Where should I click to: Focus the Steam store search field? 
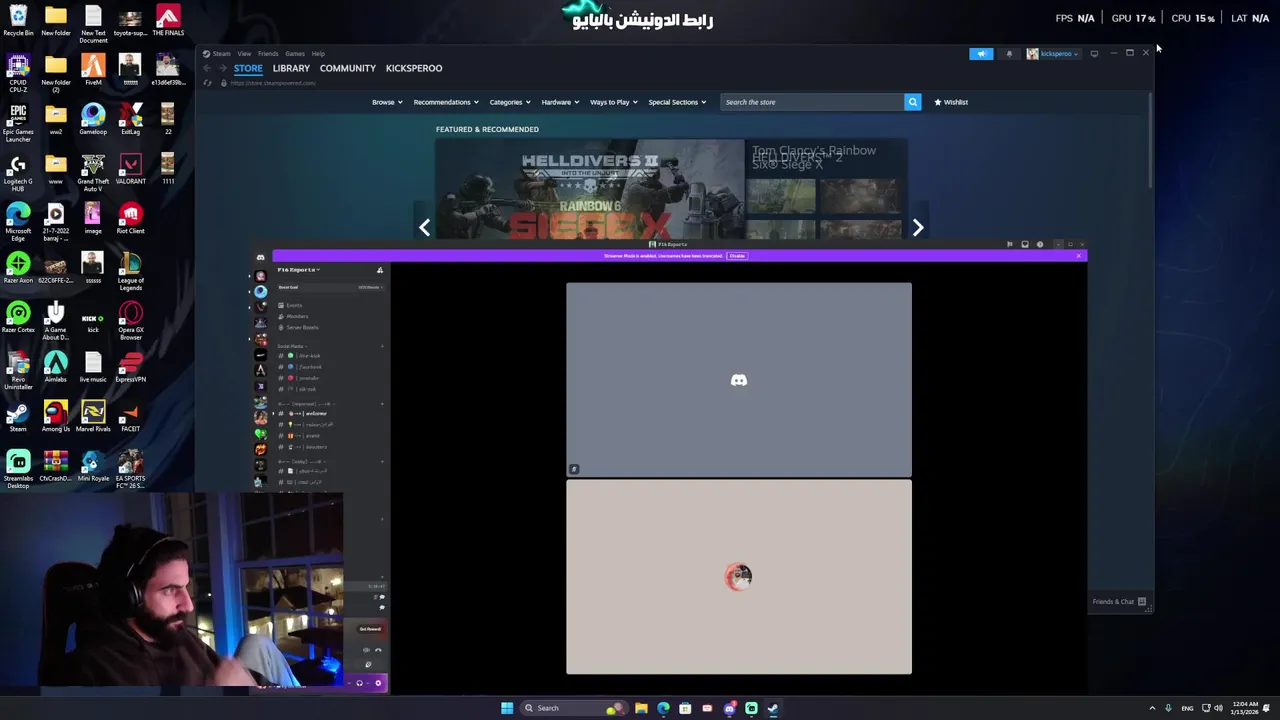(x=812, y=102)
